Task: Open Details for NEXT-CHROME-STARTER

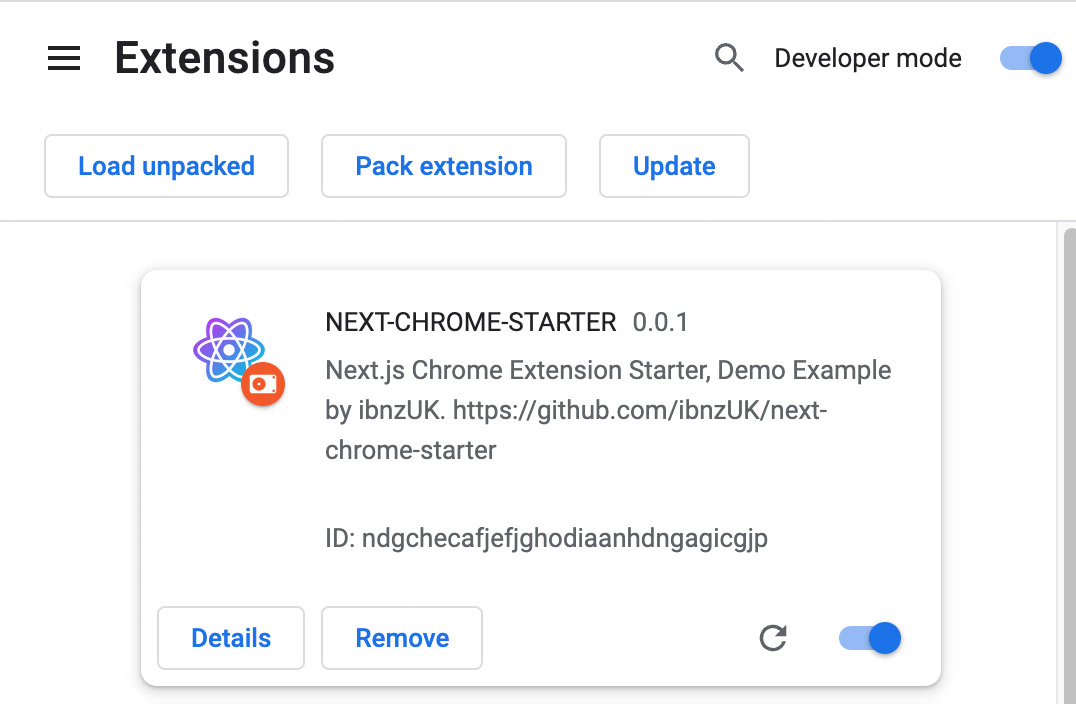Action: (x=231, y=638)
